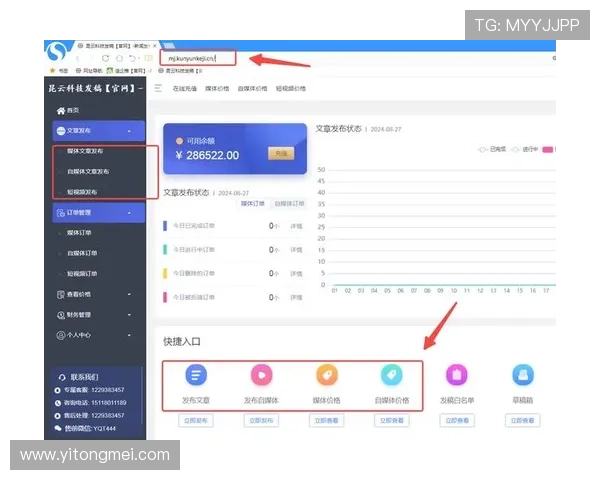Click the purple 发稿白名单 icon
Screen dimensions: 600x480
tap(455, 375)
